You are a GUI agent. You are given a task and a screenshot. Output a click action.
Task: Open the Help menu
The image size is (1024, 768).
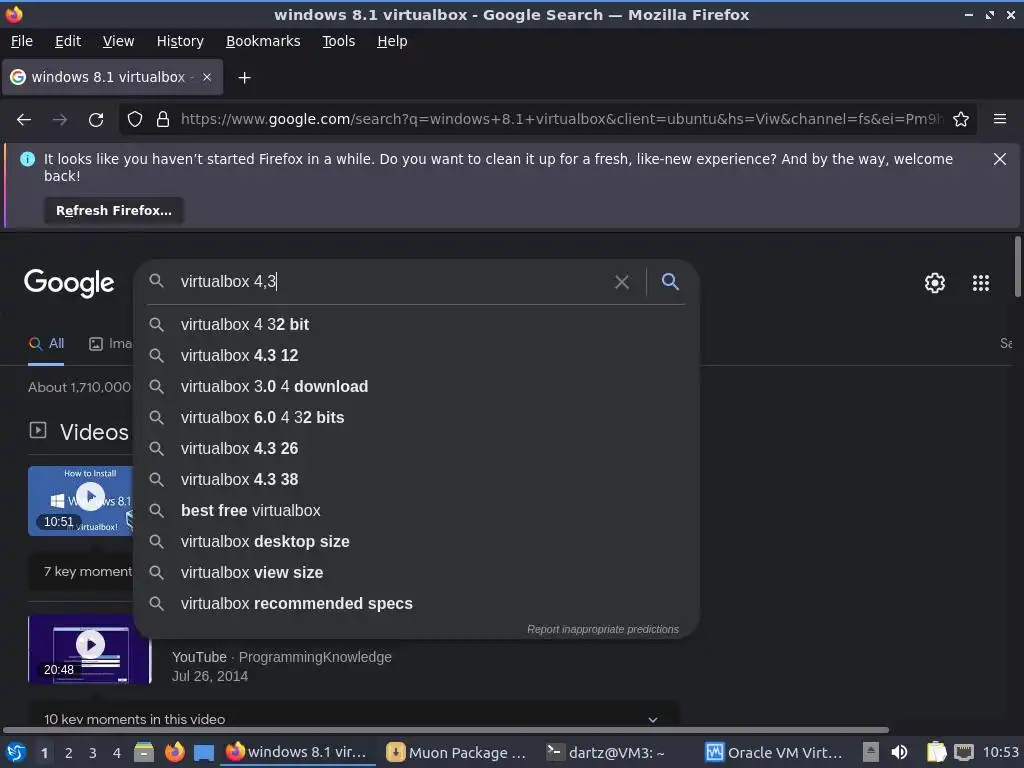pos(392,41)
